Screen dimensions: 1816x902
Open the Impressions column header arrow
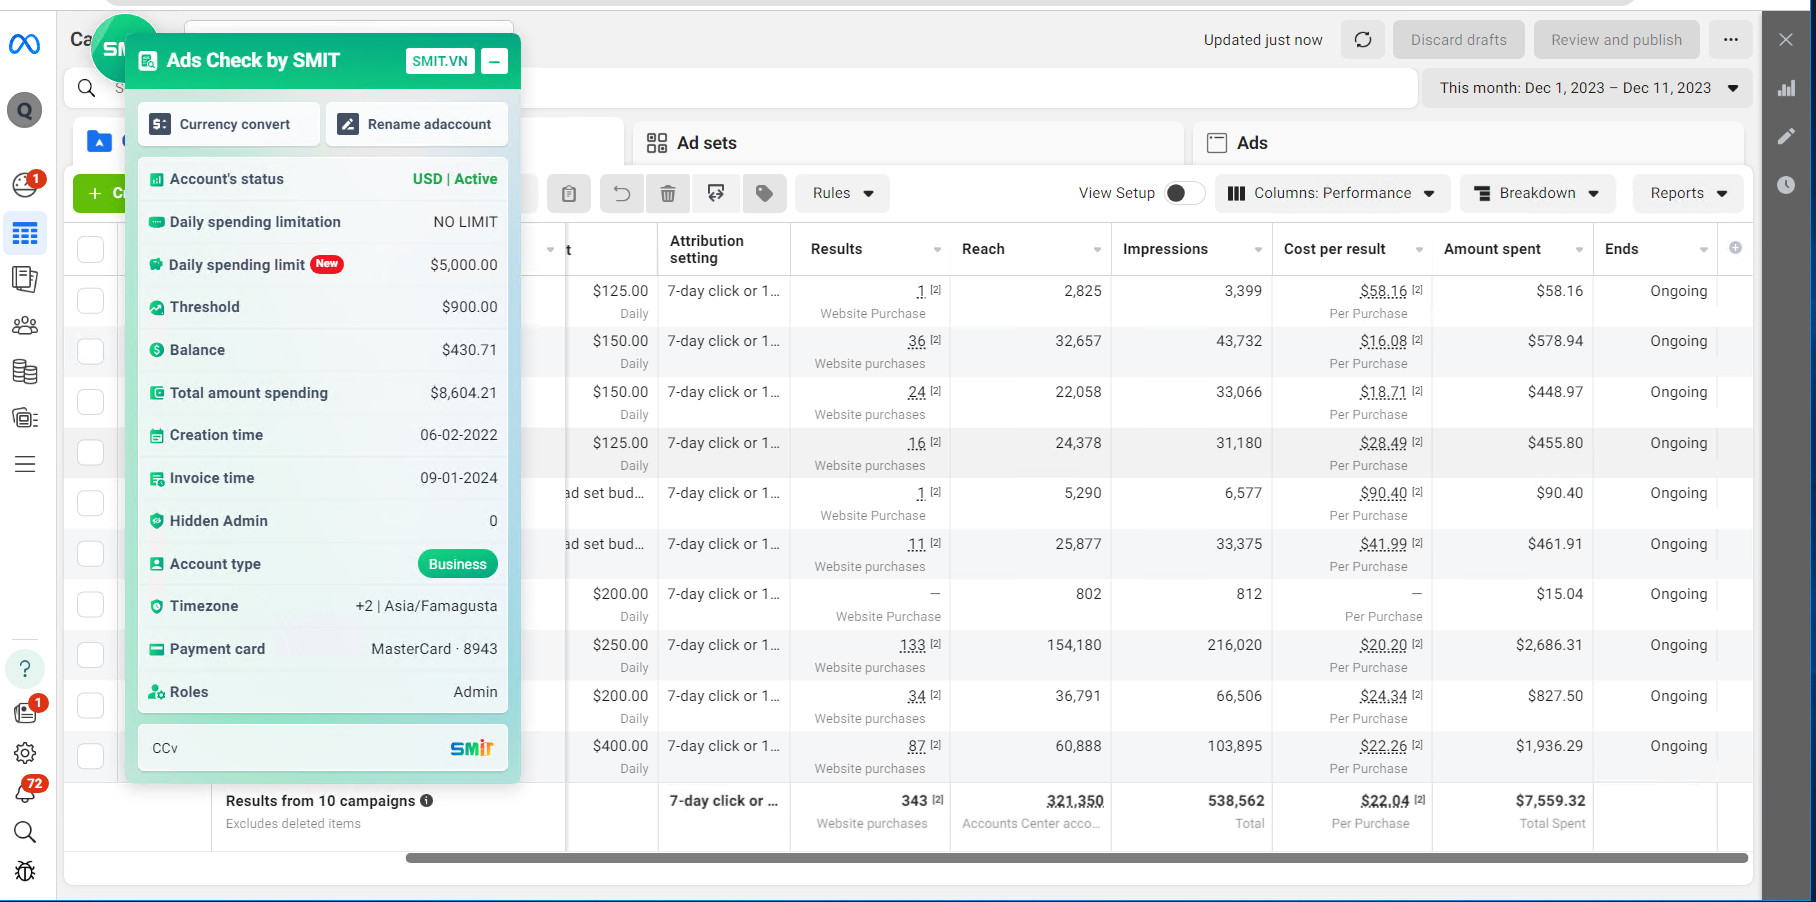[x=1258, y=250]
